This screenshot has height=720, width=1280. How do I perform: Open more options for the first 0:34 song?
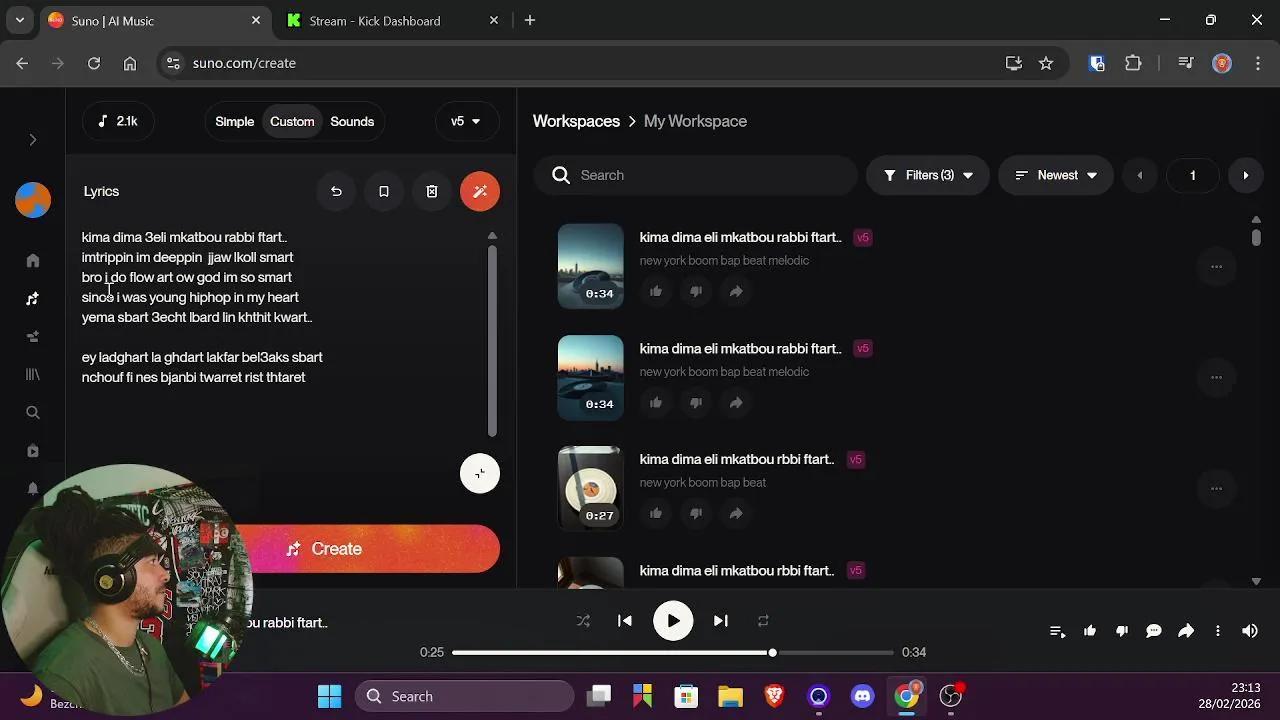click(1216, 266)
